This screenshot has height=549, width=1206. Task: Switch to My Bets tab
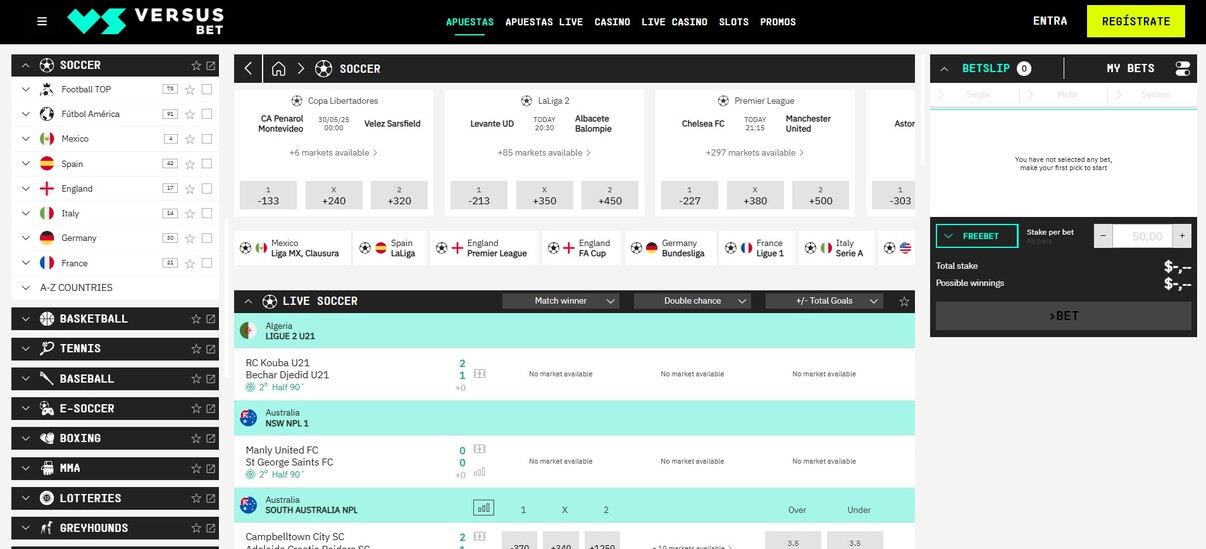pyautogui.click(x=1130, y=68)
